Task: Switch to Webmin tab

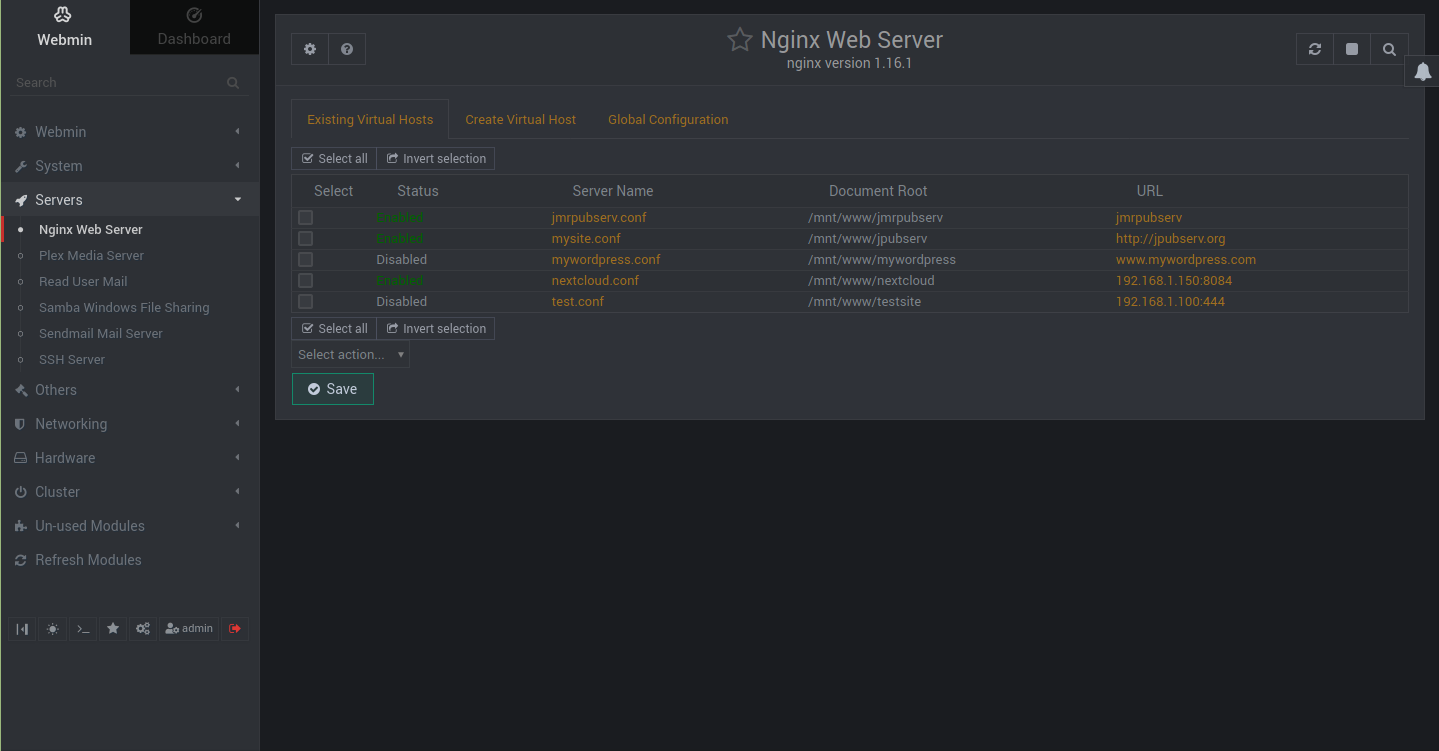Action: coord(65,27)
